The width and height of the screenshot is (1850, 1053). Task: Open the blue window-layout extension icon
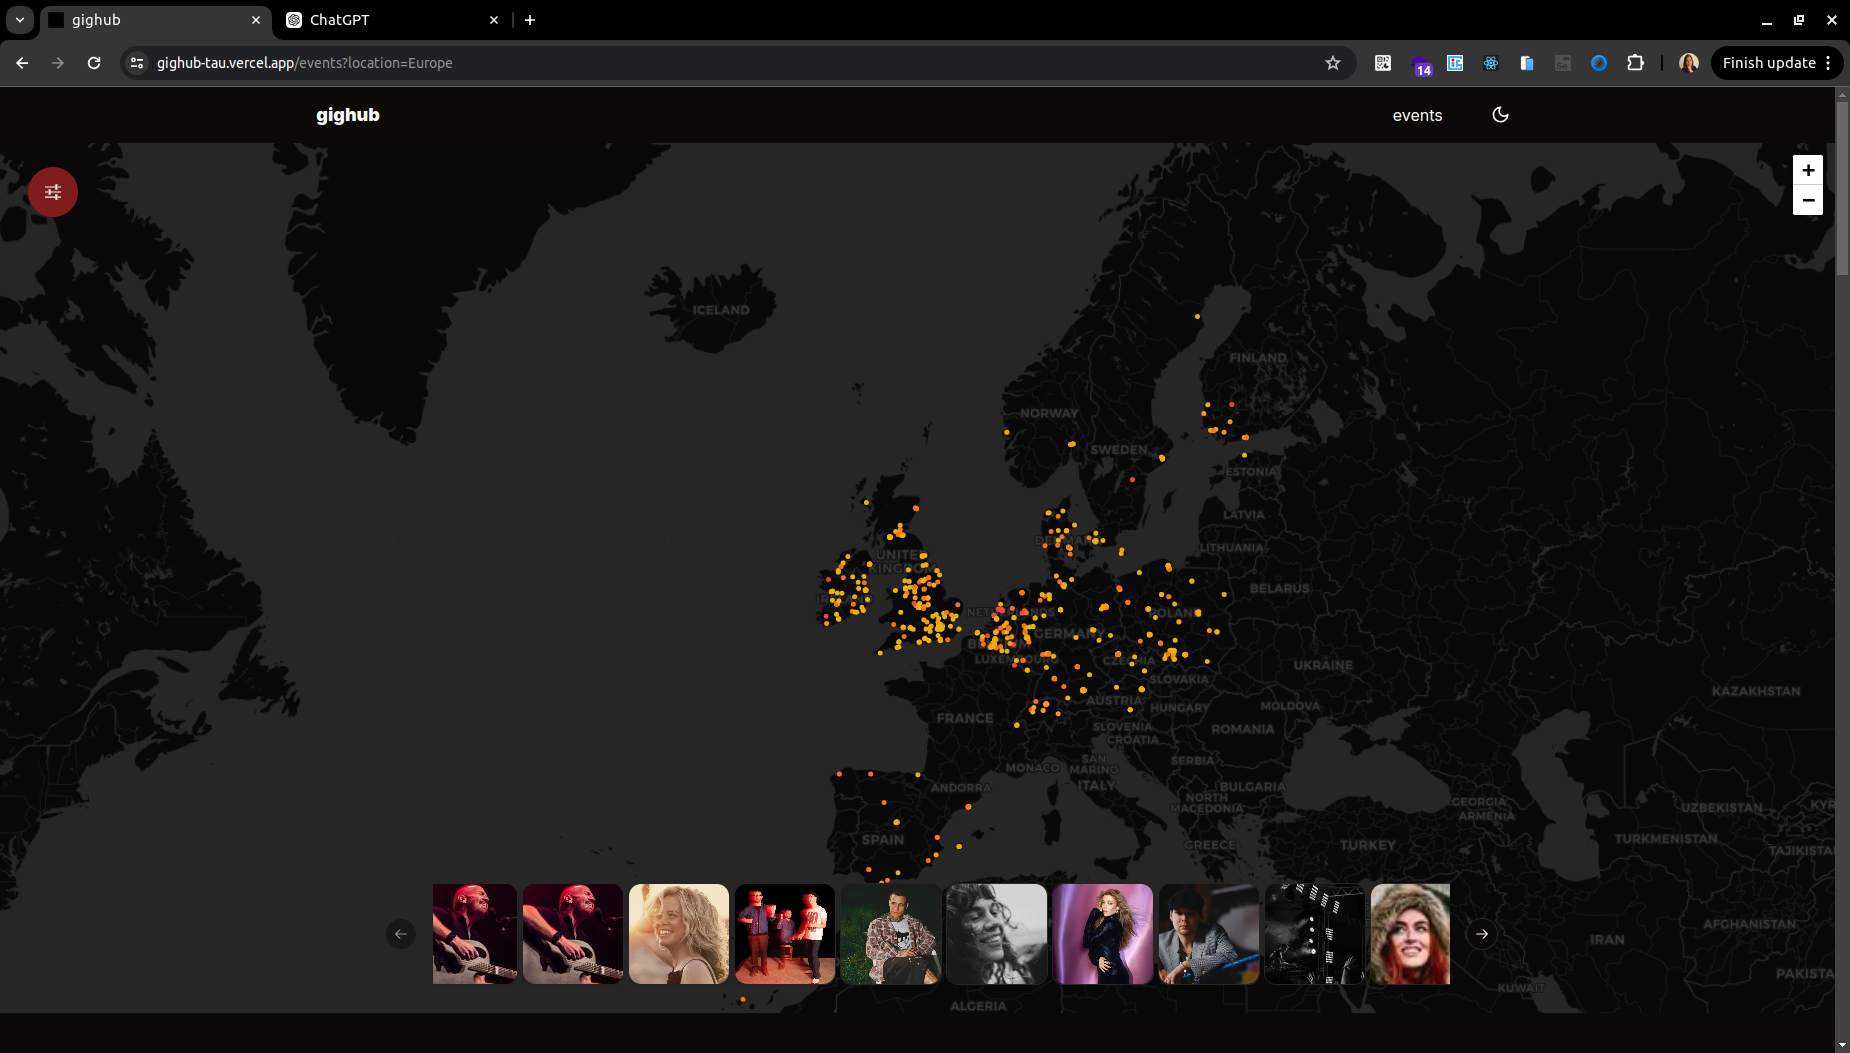(1455, 63)
